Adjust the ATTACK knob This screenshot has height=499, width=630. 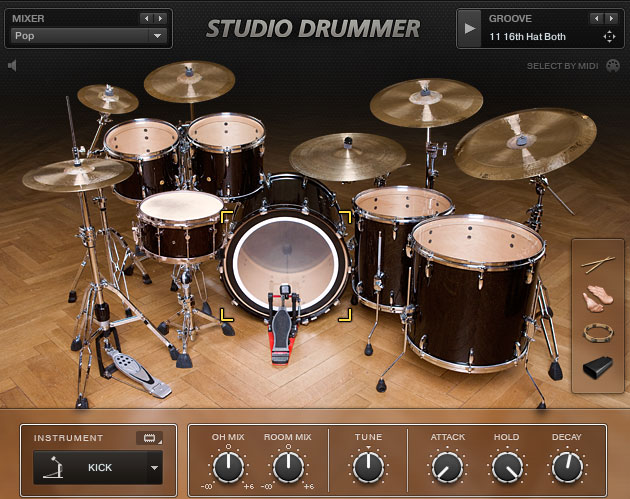click(x=447, y=467)
